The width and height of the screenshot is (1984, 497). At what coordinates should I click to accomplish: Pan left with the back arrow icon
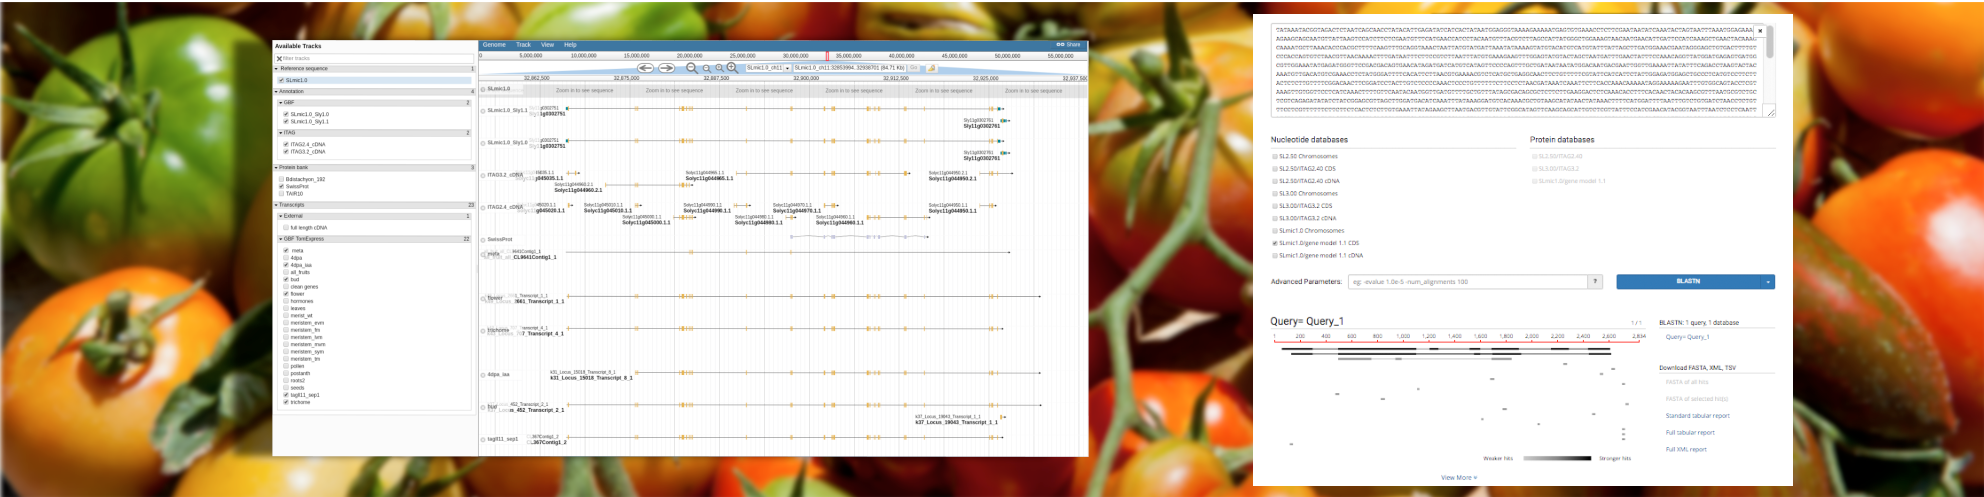tap(645, 68)
